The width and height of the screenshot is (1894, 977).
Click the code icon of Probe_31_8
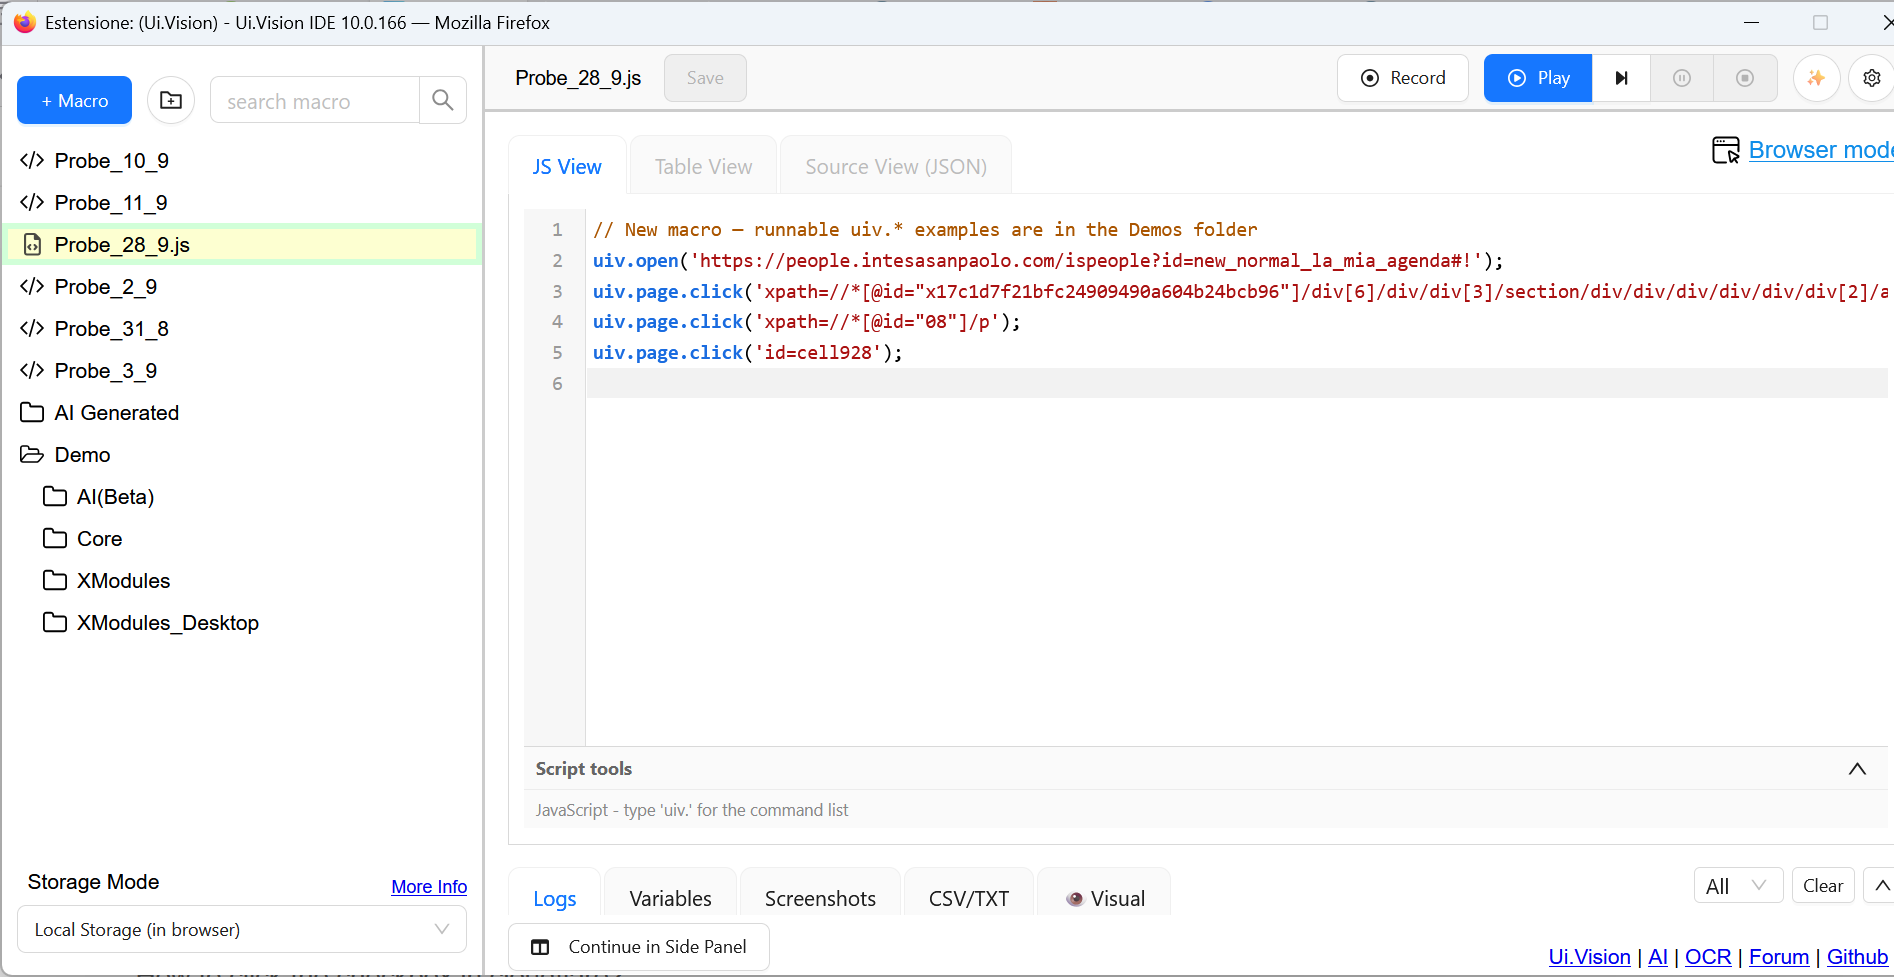point(32,329)
